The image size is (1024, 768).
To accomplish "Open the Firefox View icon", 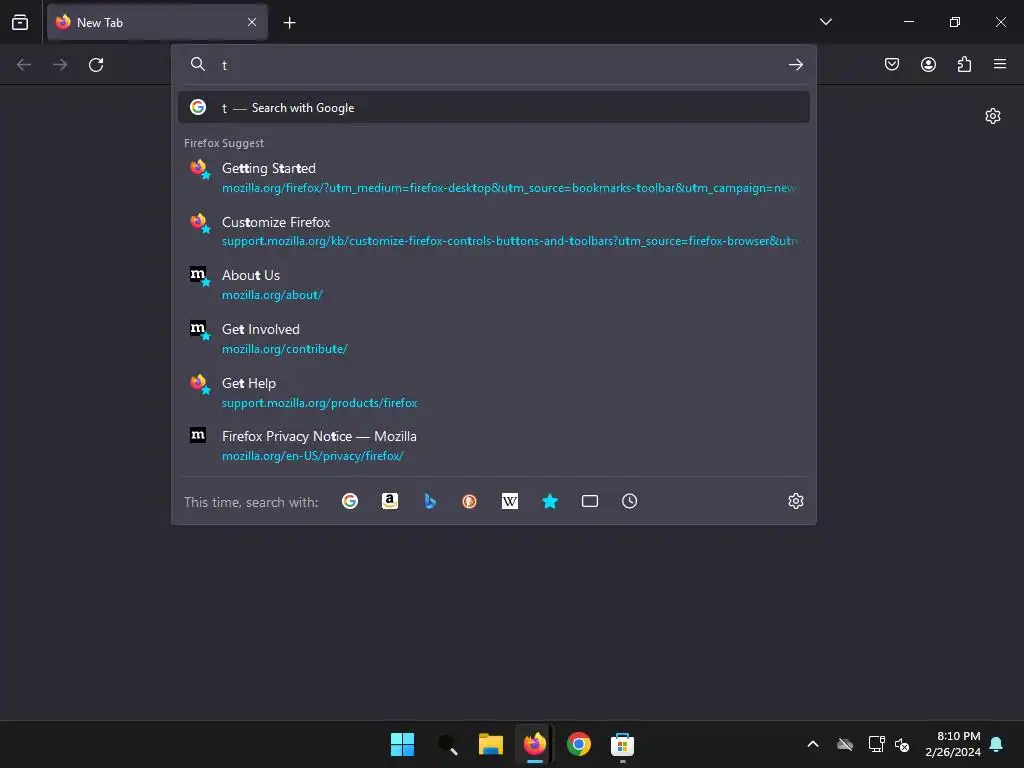I will tap(20, 22).
